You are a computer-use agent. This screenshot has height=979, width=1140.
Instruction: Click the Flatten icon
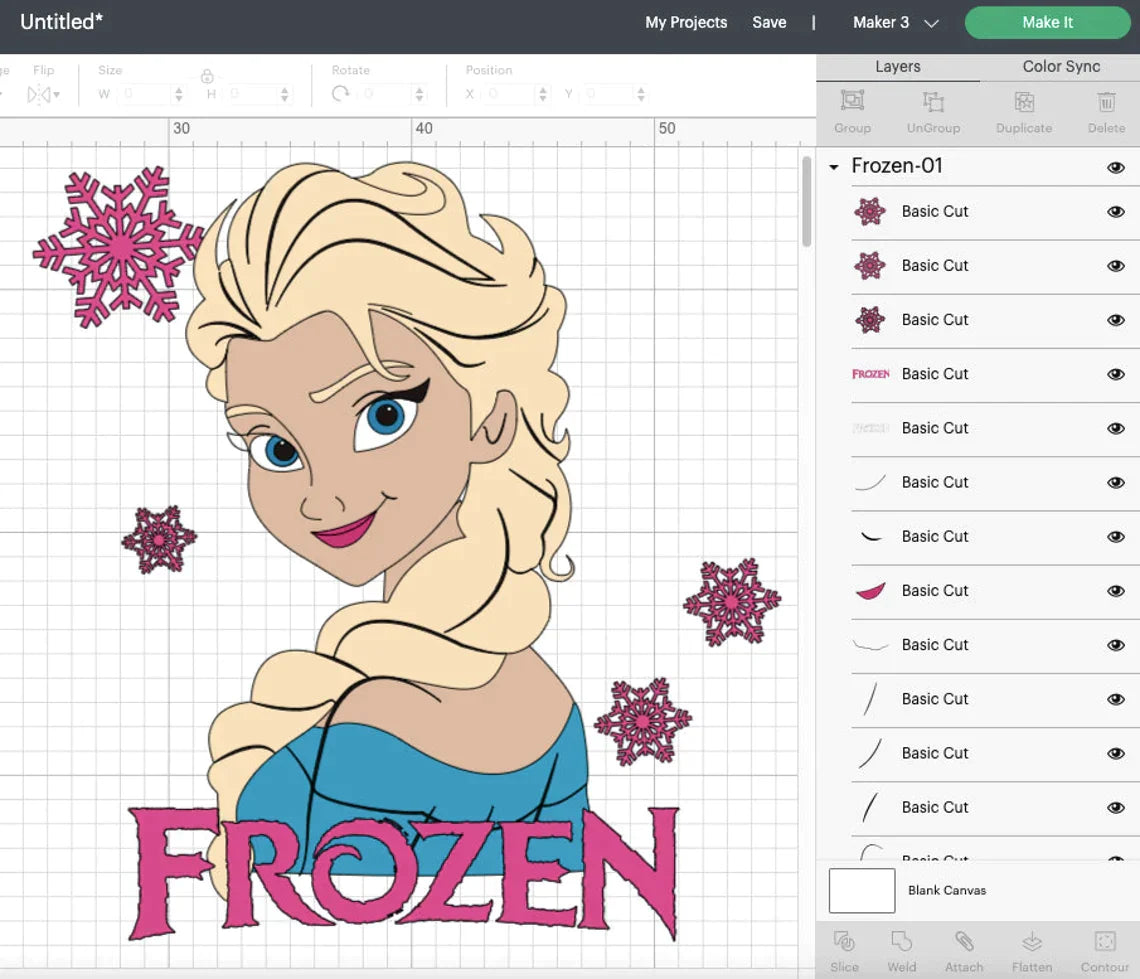pyautogui.click(x=1031, y=943)
